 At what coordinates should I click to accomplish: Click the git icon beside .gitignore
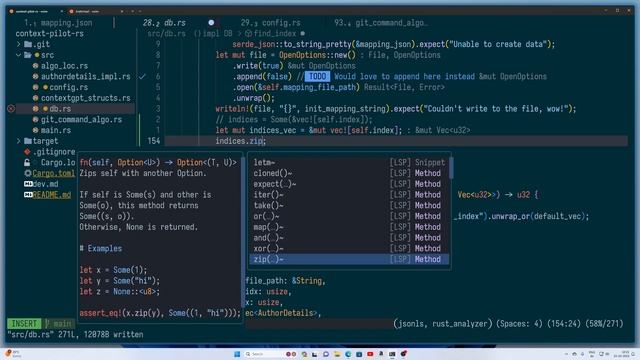tap(27, 152)
